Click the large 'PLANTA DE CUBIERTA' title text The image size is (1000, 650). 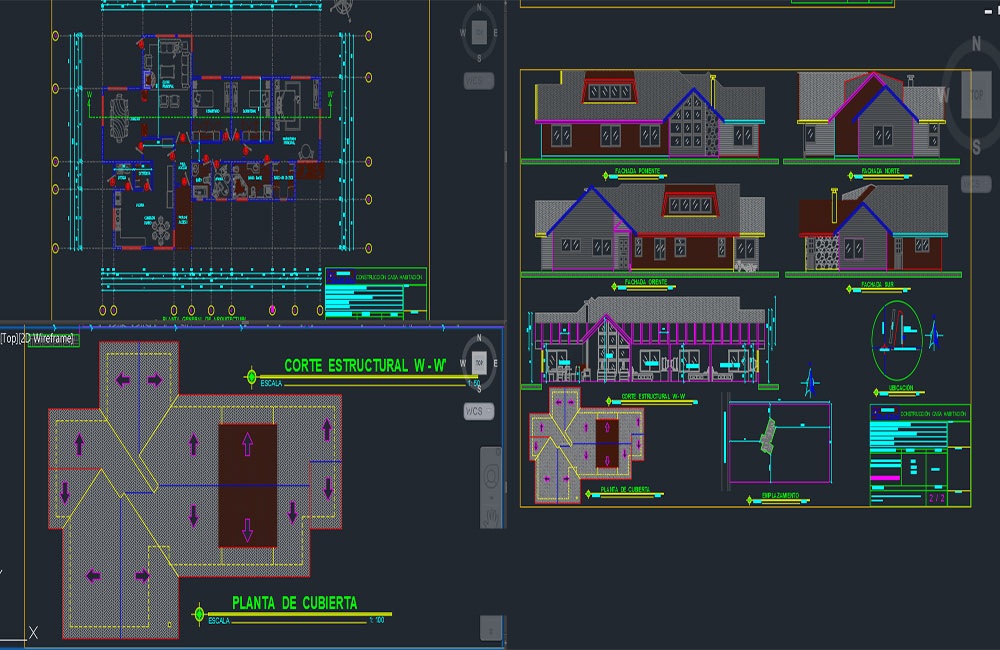click(x=294, y=603)
